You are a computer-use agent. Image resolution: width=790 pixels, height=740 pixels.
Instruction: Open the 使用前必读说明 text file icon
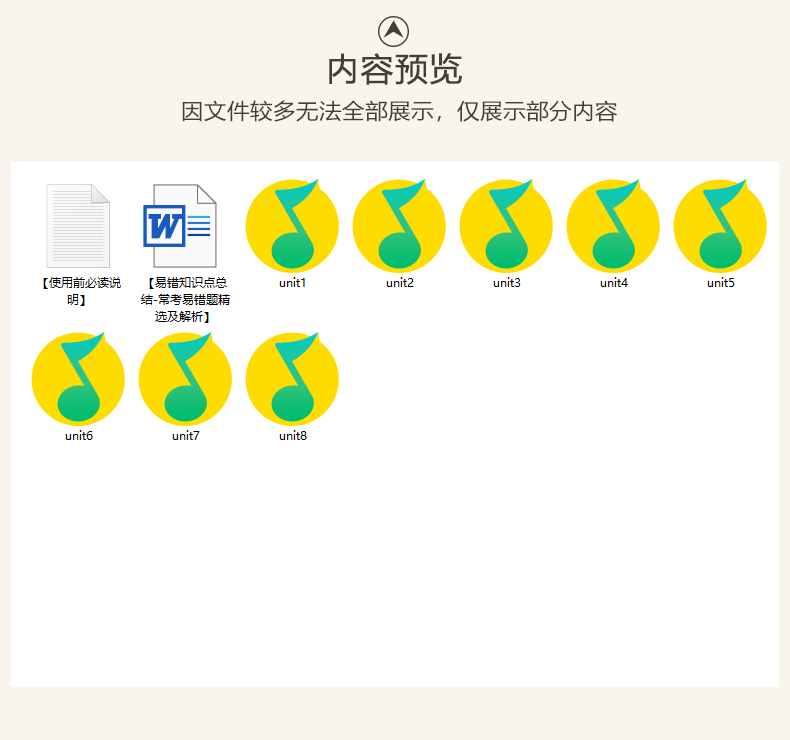(x=78, y=226)
